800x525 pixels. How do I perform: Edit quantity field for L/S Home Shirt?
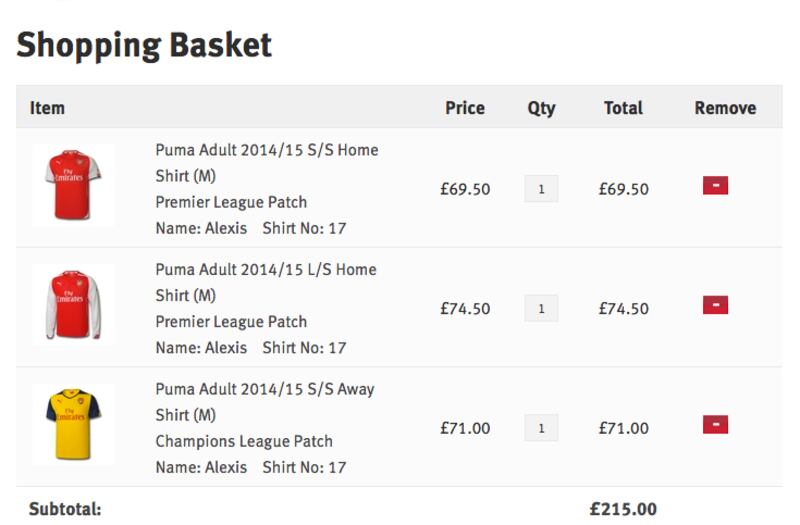point(541,308)
